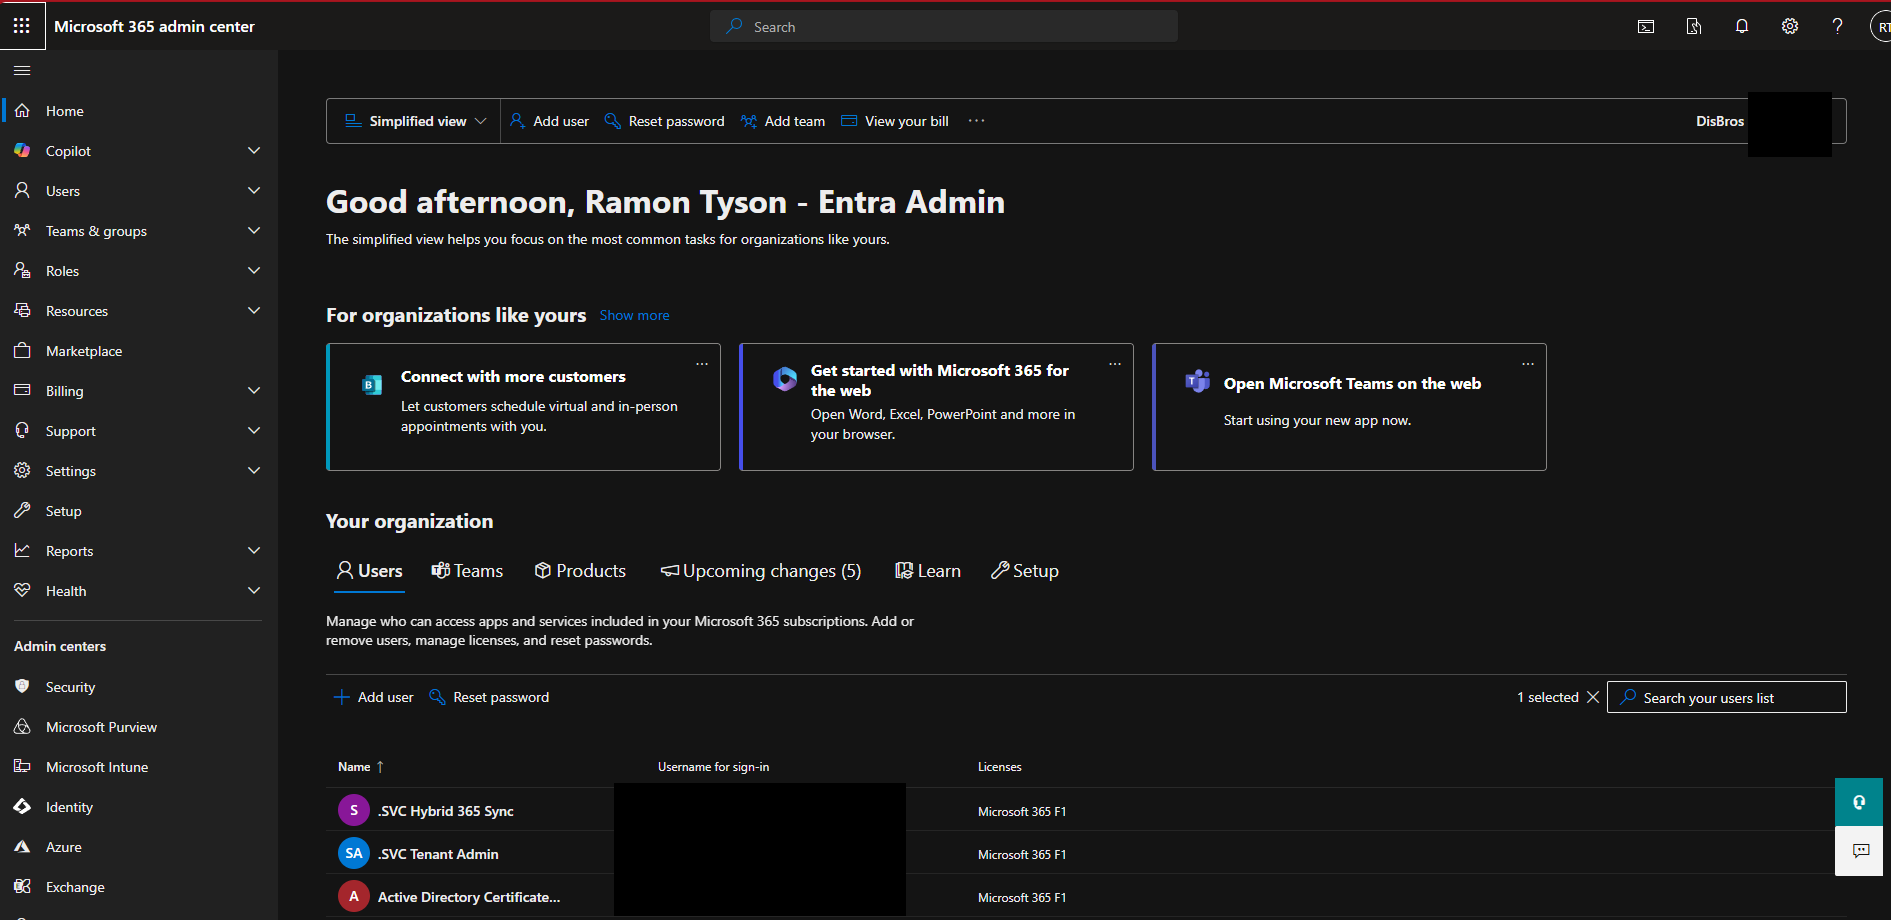Viewport: 1891px width, 920px height.
Task: Switch to Upcoming changes tab
Action: tap(761, 571)
